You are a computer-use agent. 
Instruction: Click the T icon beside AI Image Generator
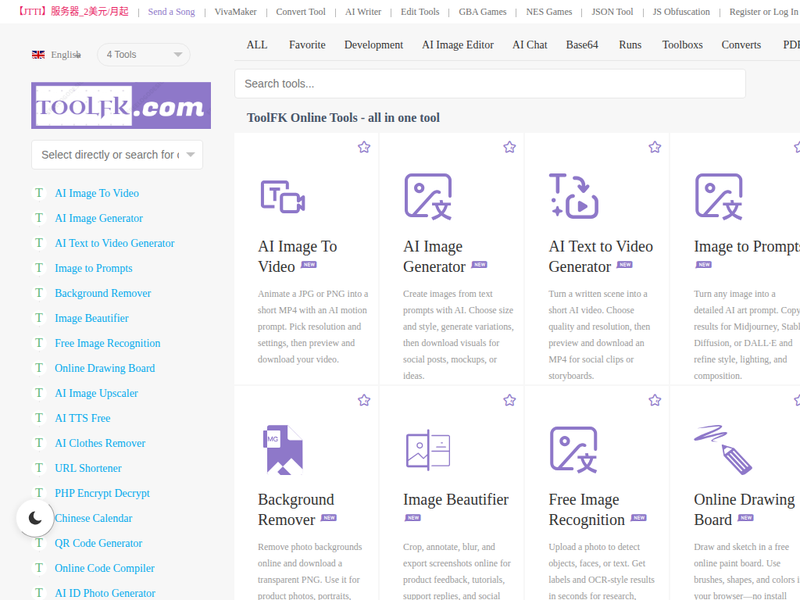[x=39, y=218]
